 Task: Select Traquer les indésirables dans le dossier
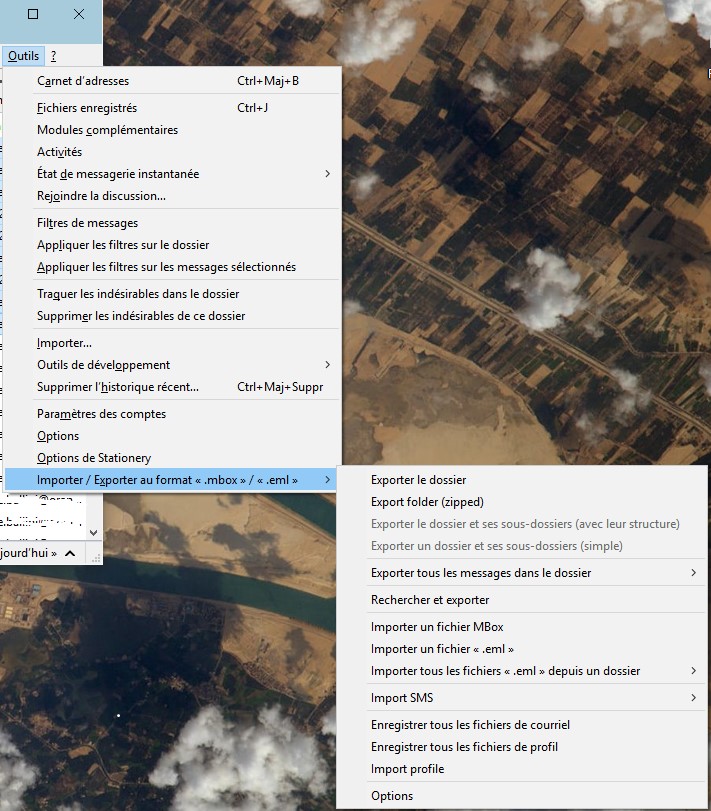point(173,294)
